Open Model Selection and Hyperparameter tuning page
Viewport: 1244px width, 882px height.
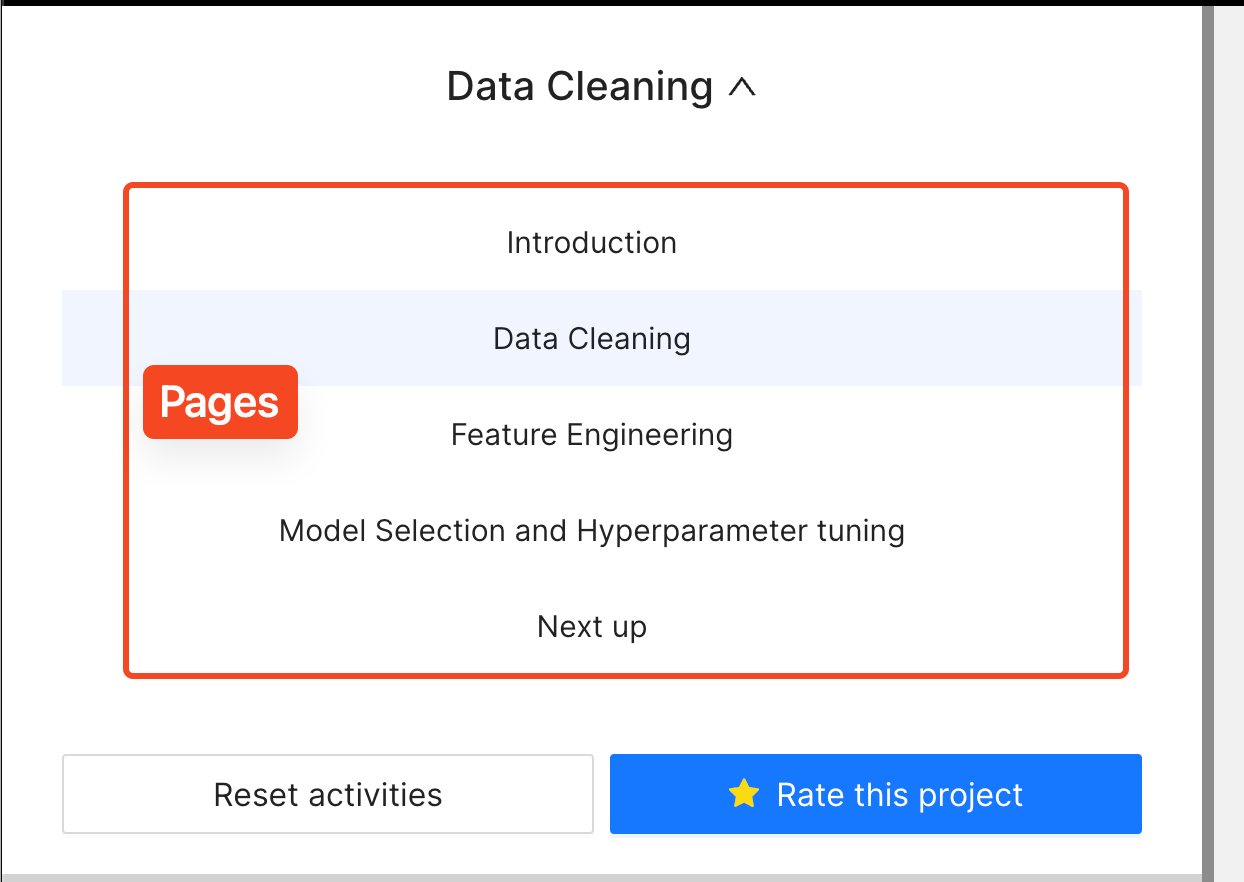tap(592, 530)
